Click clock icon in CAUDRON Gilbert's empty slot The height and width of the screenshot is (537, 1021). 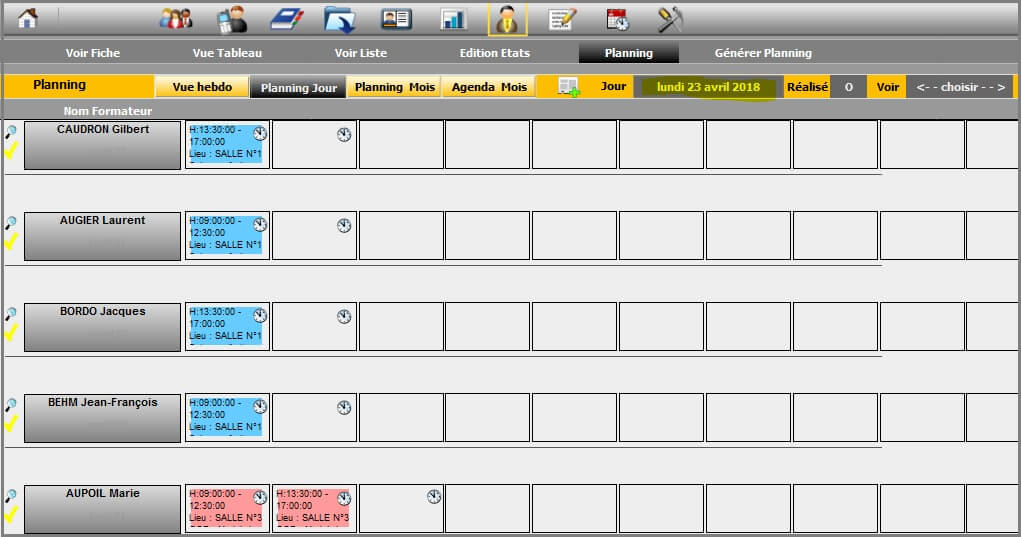[x=344, y=135]
